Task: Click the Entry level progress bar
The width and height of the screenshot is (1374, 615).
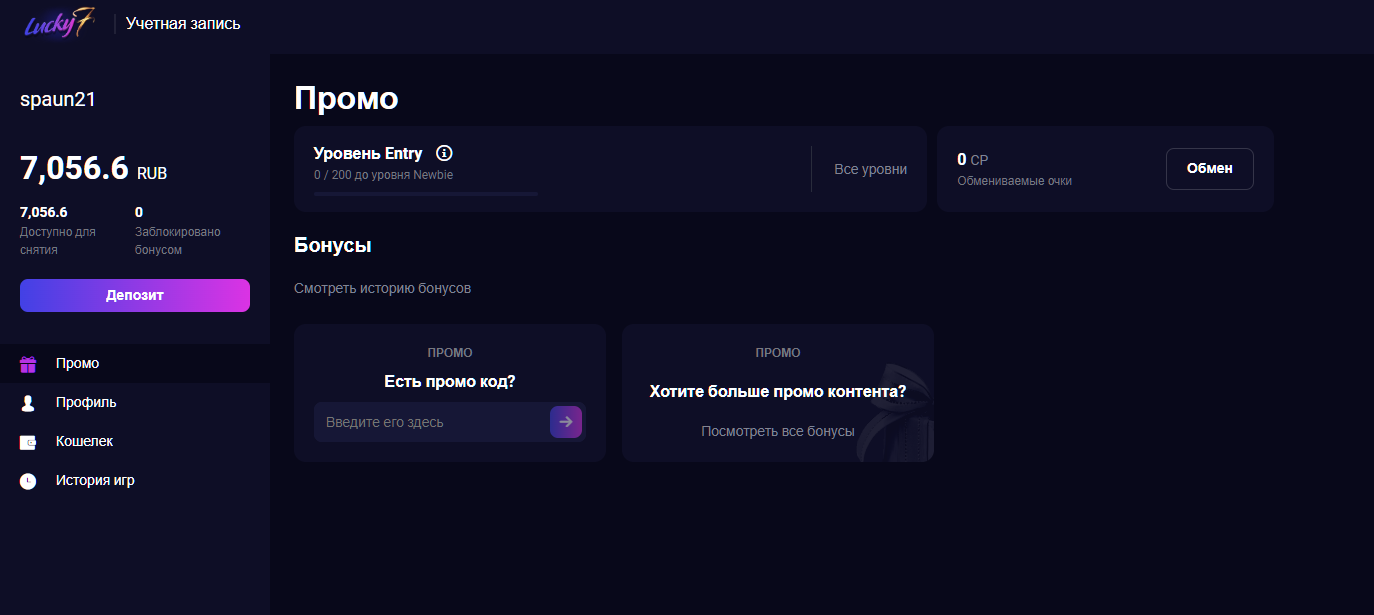Action: (425, 194)
